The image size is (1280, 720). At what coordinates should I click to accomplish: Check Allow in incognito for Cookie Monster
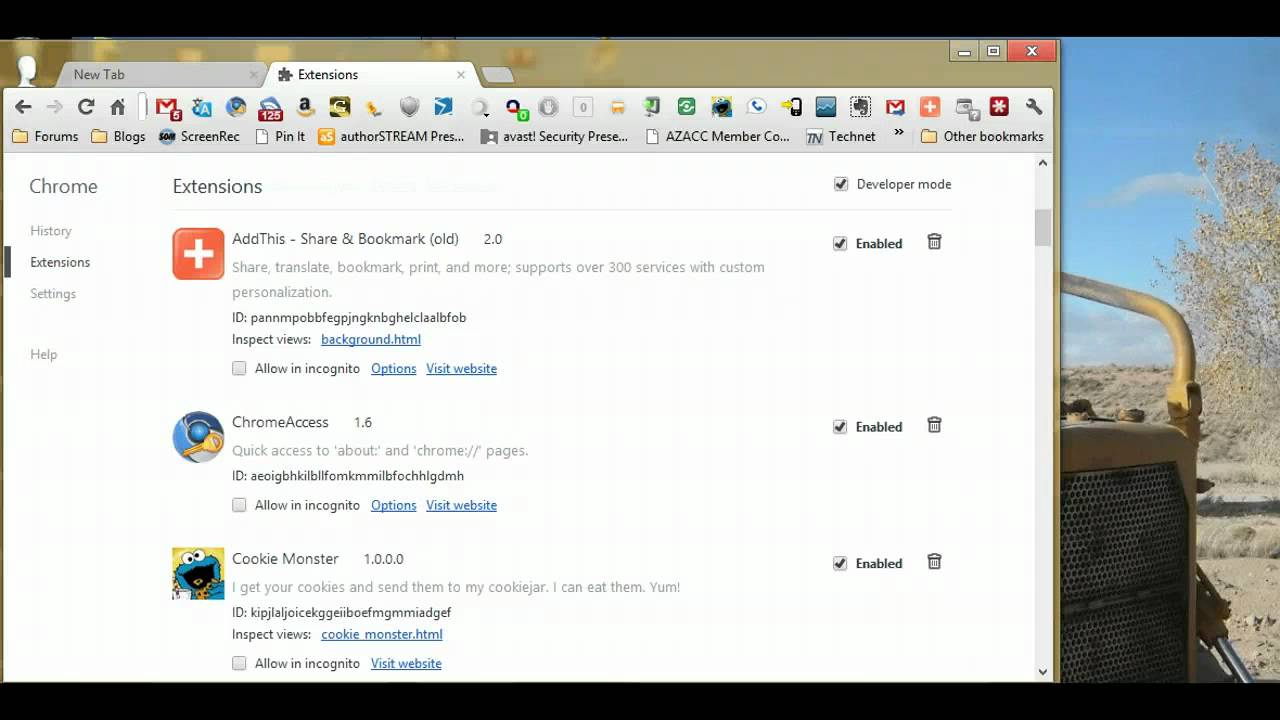[239, 663]
